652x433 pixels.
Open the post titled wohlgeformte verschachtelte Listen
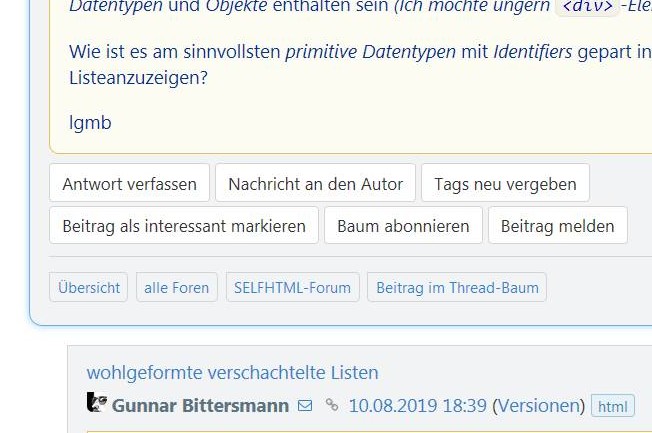(232, 372)
